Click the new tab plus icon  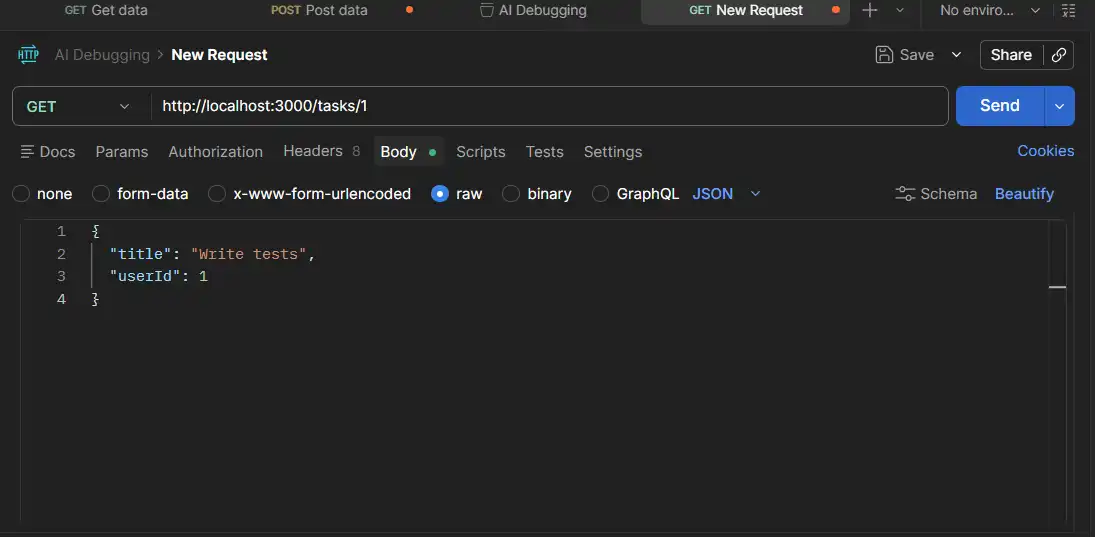[x=870, y=10]
